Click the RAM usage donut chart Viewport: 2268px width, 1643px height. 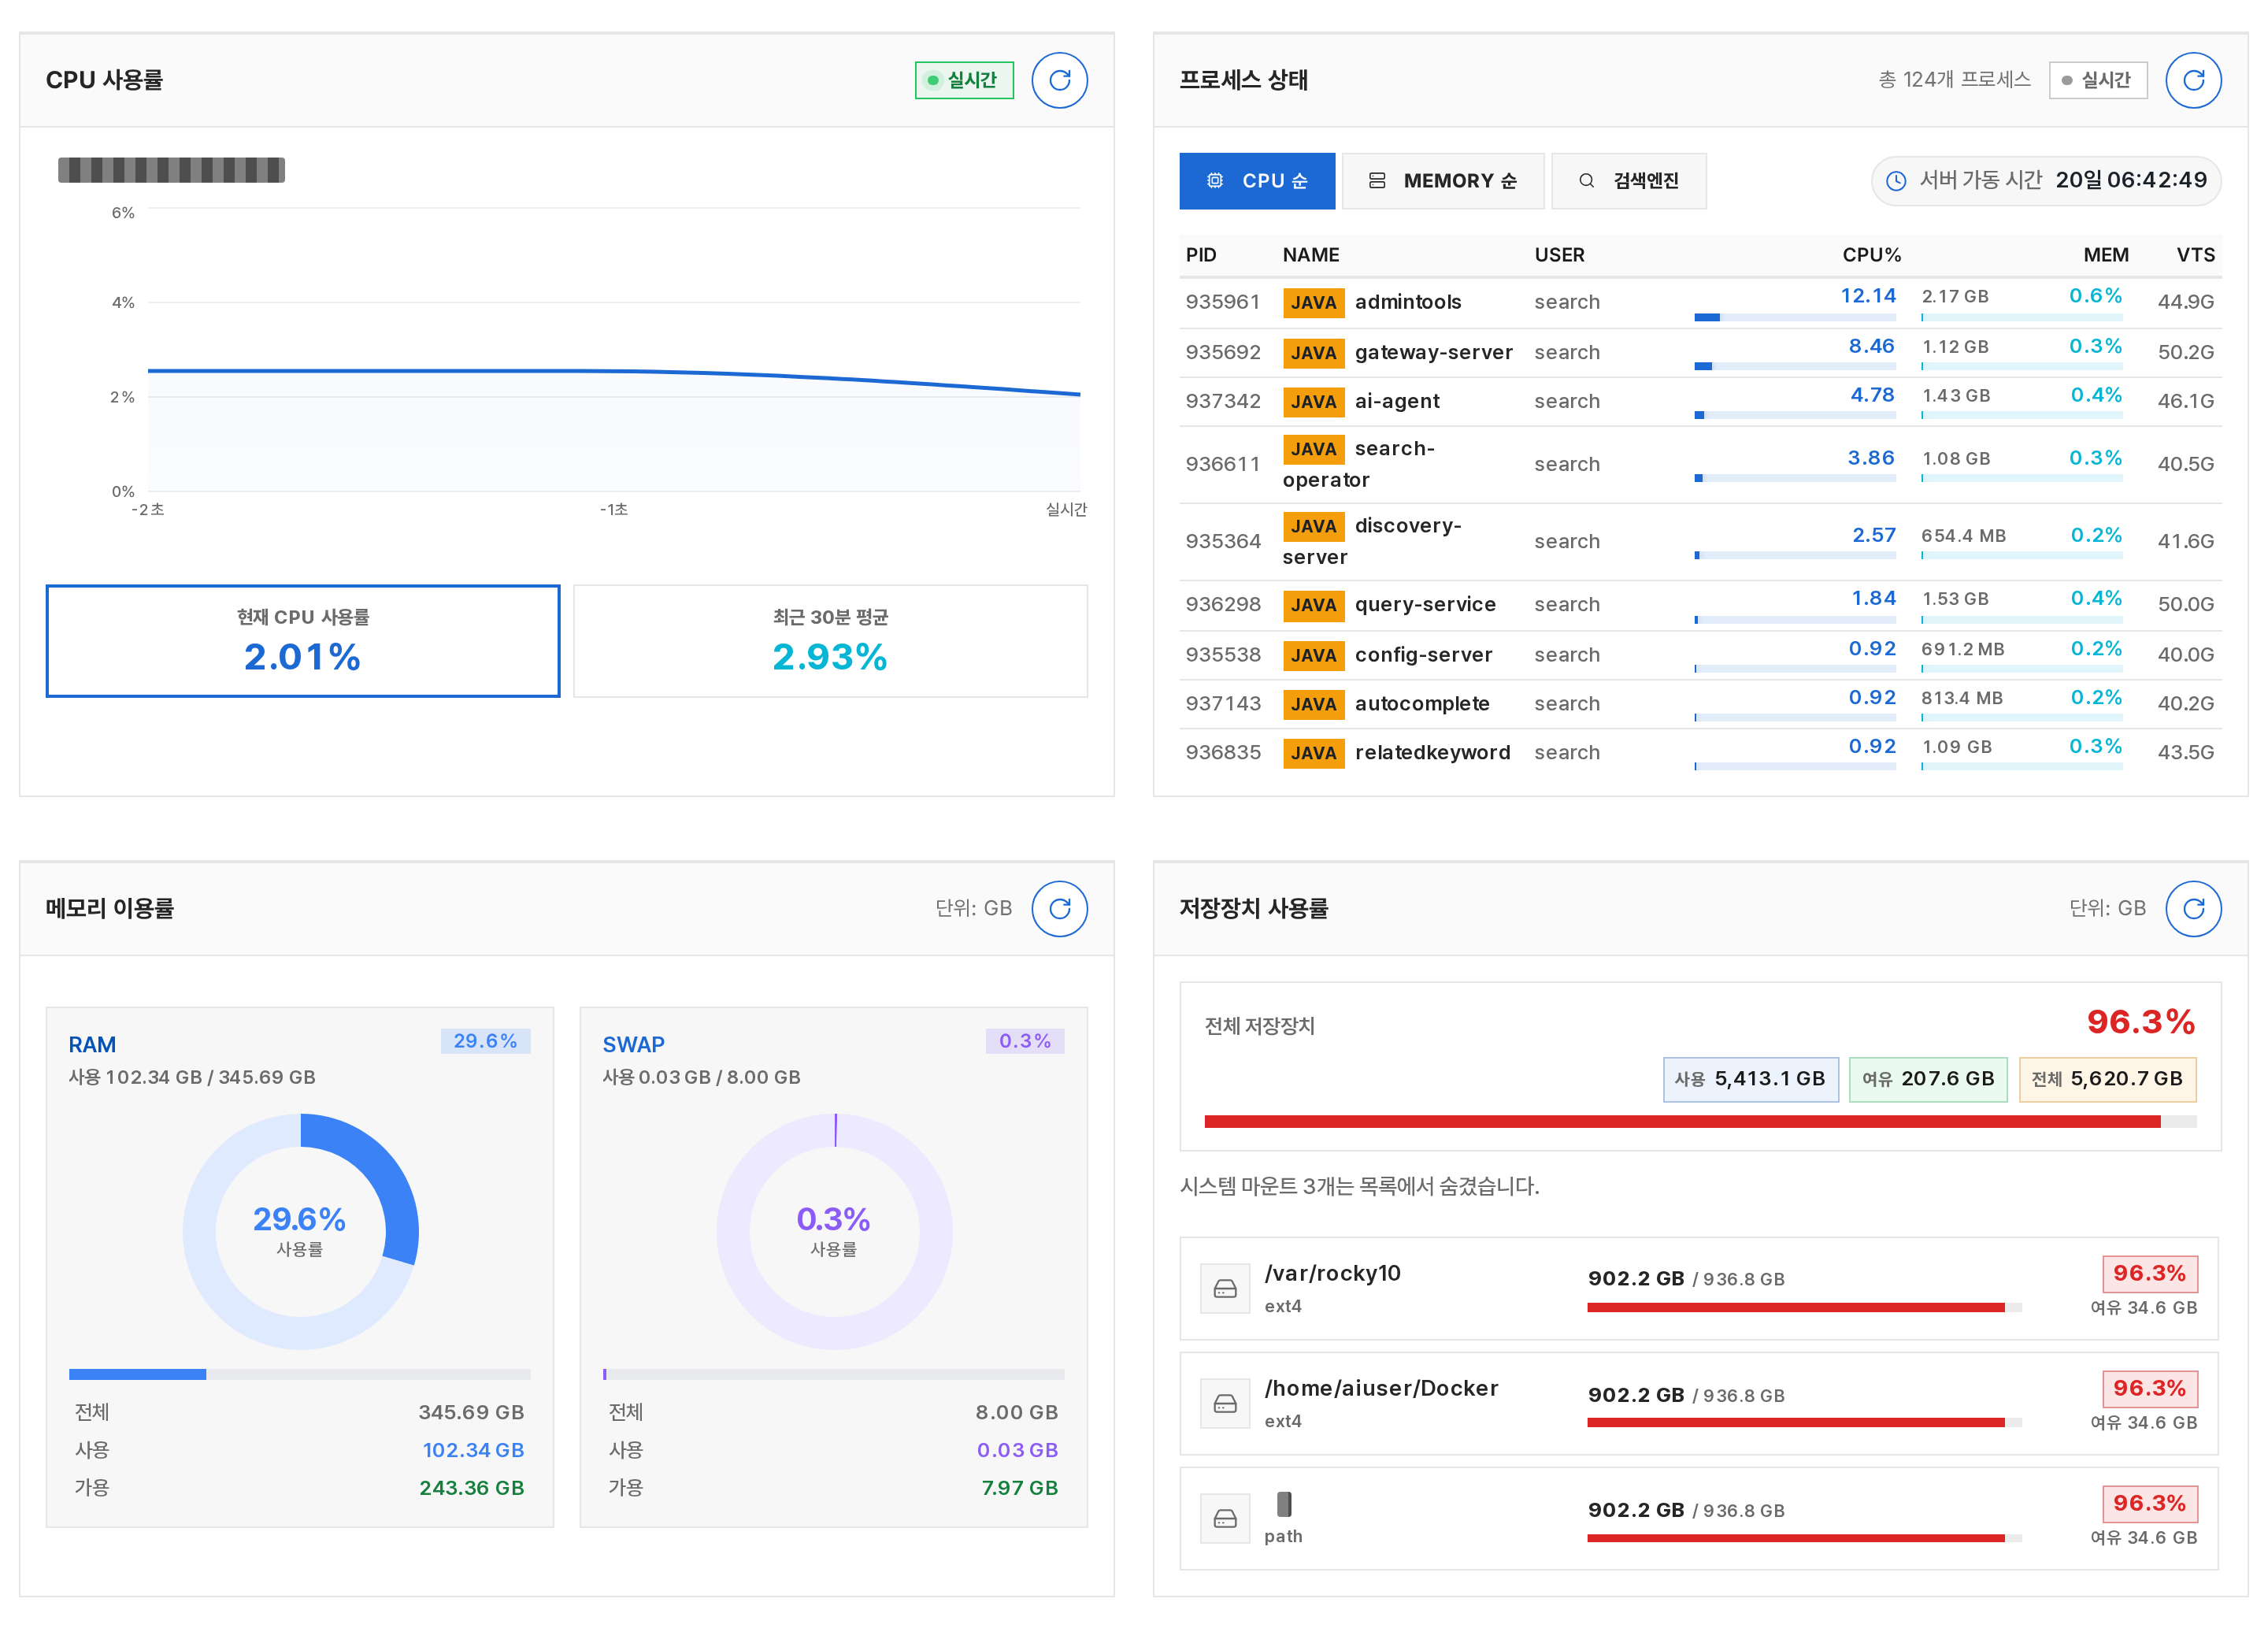tap(300, 1231)
